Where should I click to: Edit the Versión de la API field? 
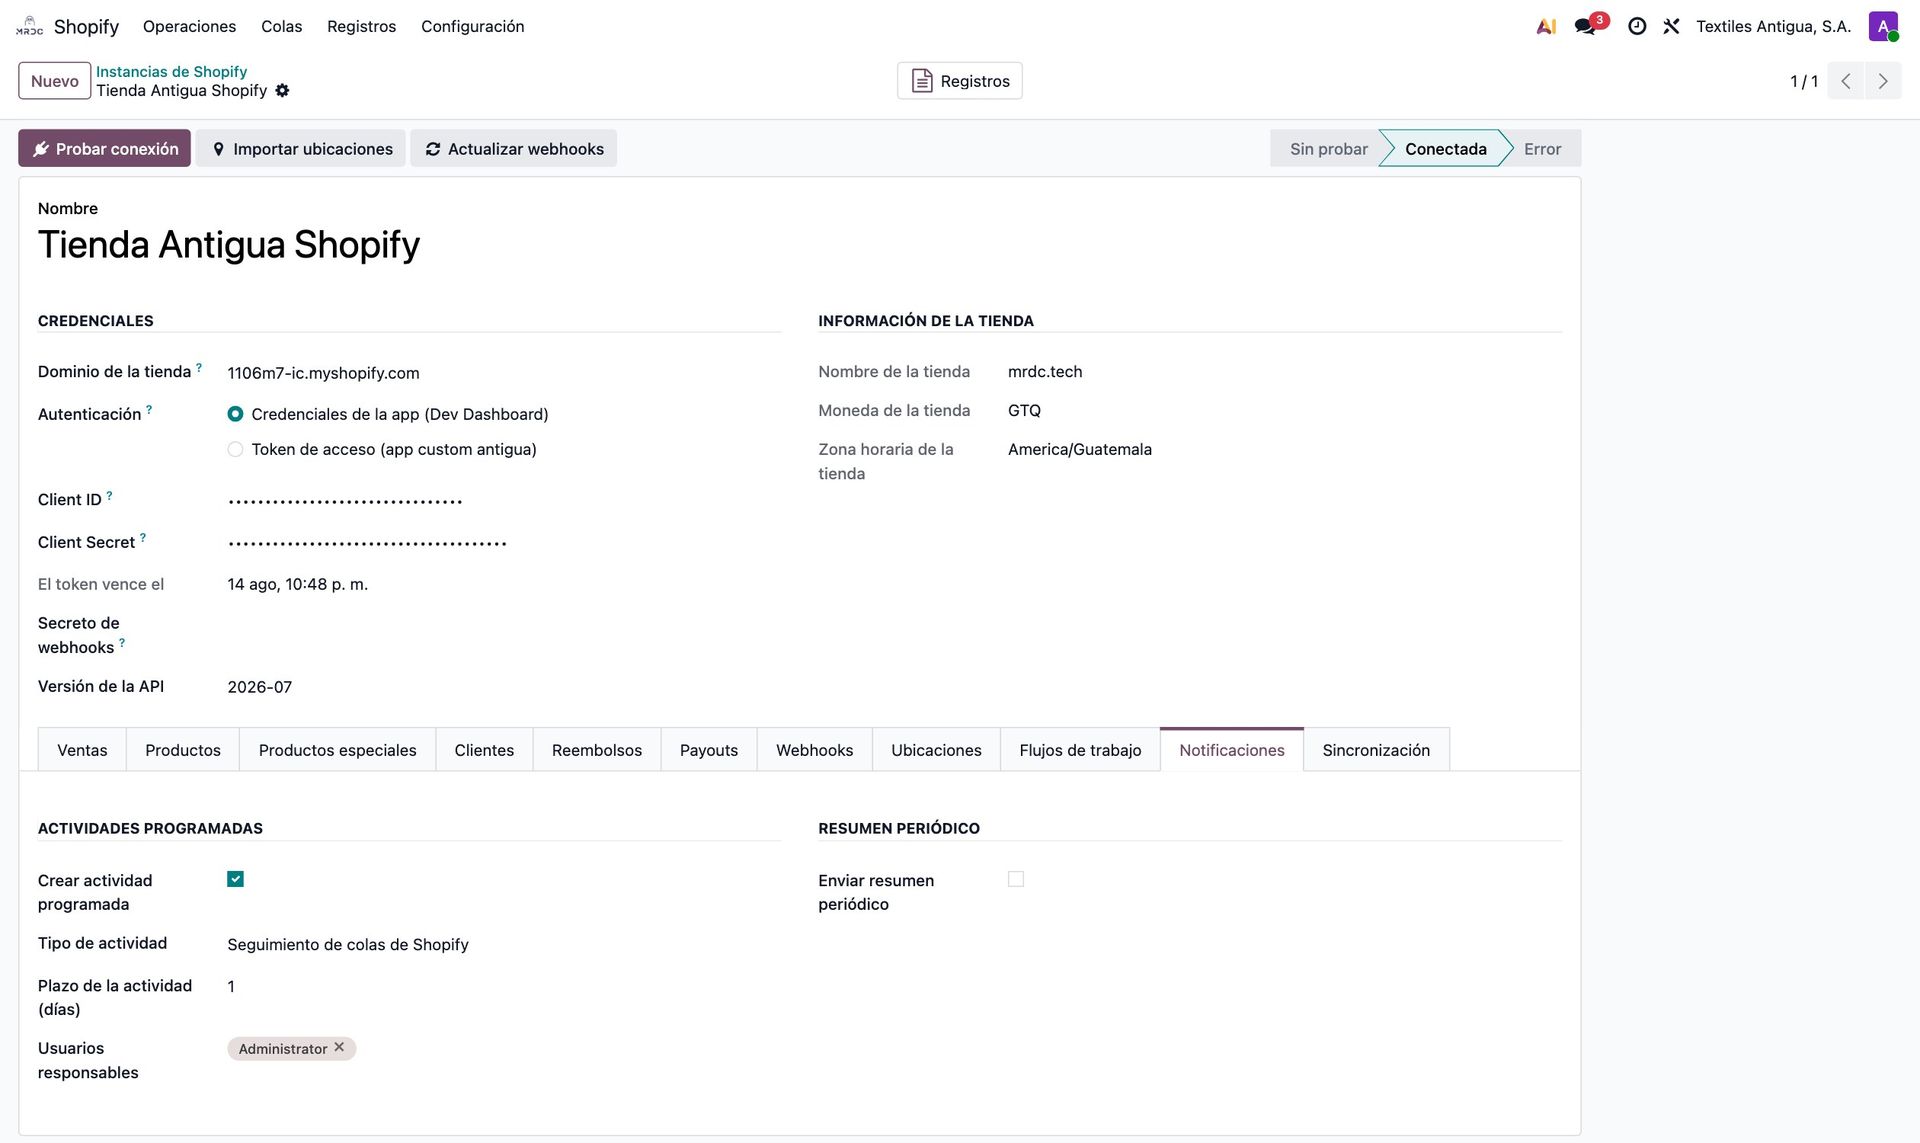(x=504, y=687)
